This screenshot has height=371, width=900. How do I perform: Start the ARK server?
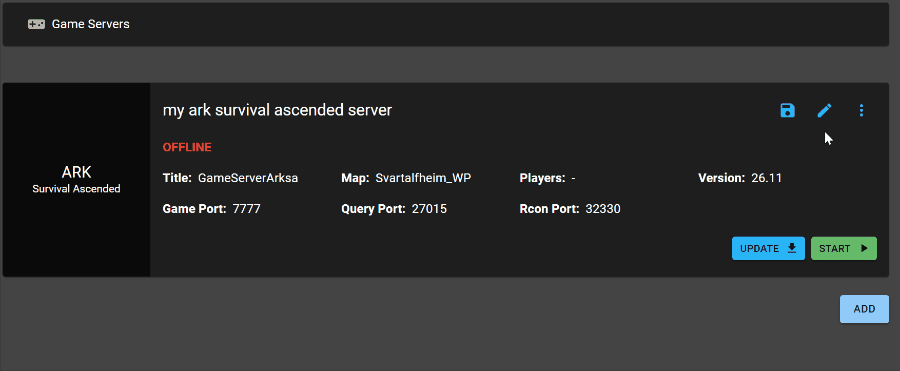[844, 249]
